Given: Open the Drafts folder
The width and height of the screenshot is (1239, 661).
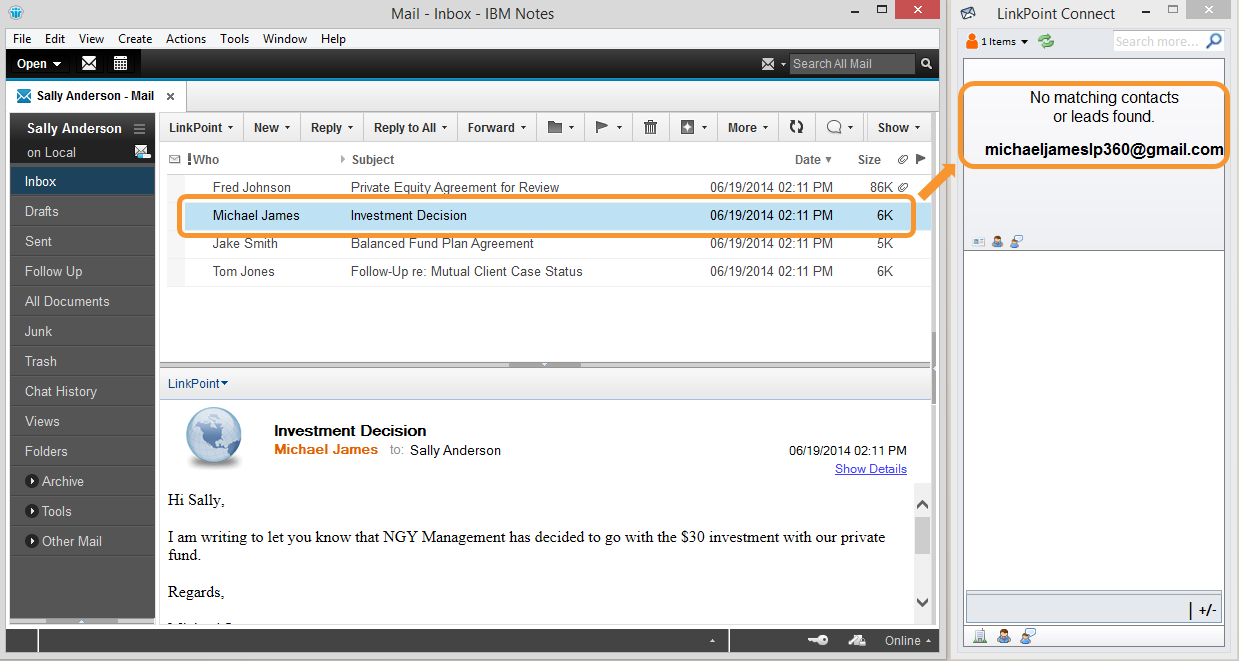Looking at the screenshot, I should click(82, 211).
